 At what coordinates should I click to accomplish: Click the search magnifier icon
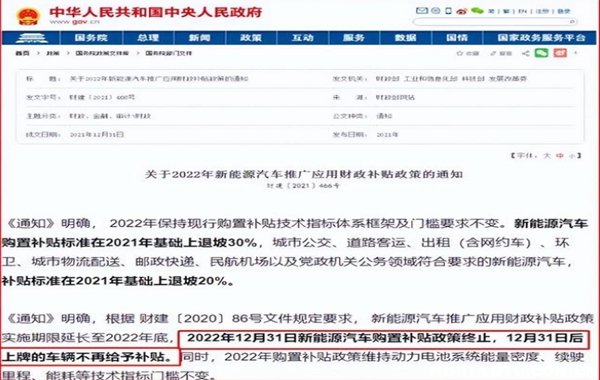(x=572, y=22)
